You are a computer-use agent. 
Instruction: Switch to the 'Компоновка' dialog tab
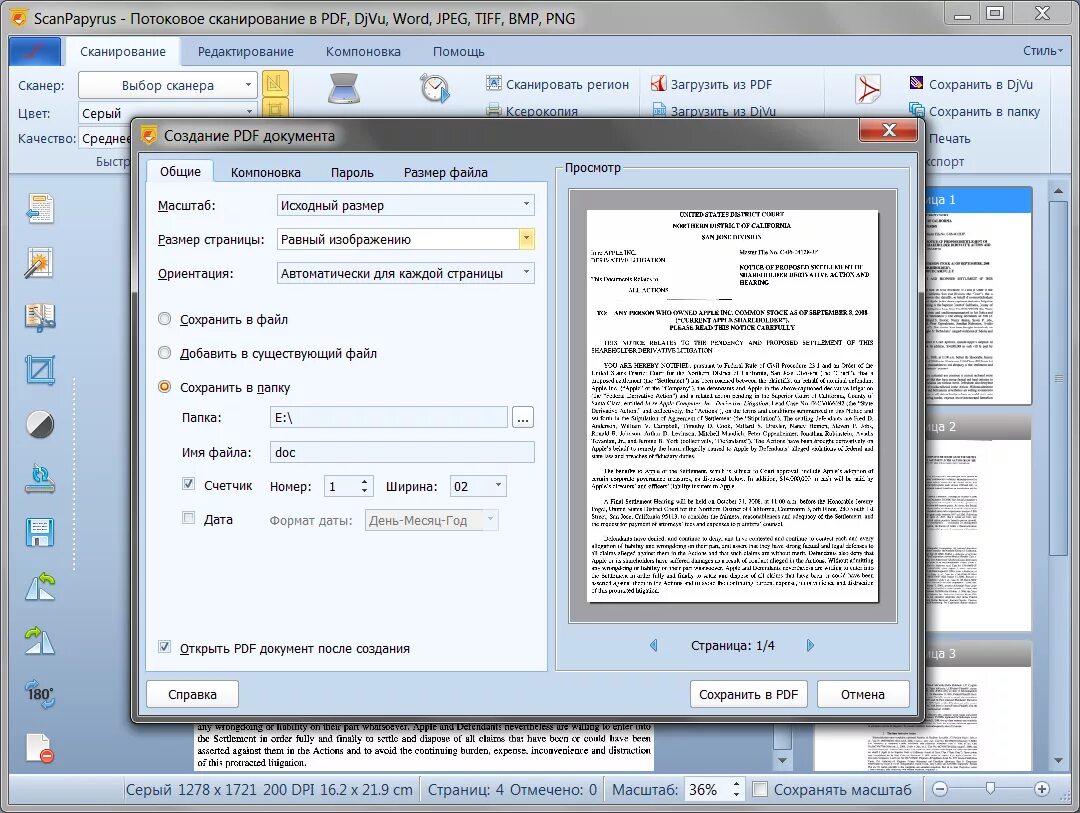click(265, 172)
